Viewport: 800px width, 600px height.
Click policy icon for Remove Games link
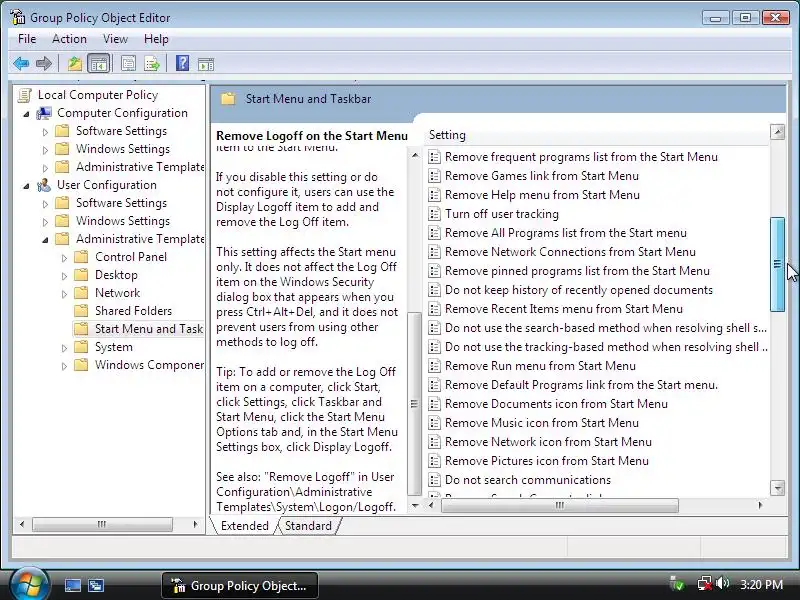tap(434, 176)
